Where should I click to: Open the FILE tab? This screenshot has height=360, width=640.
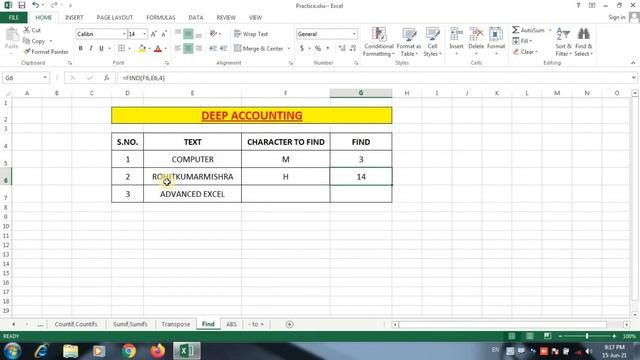pyautogui.click(x=13, y=18)
